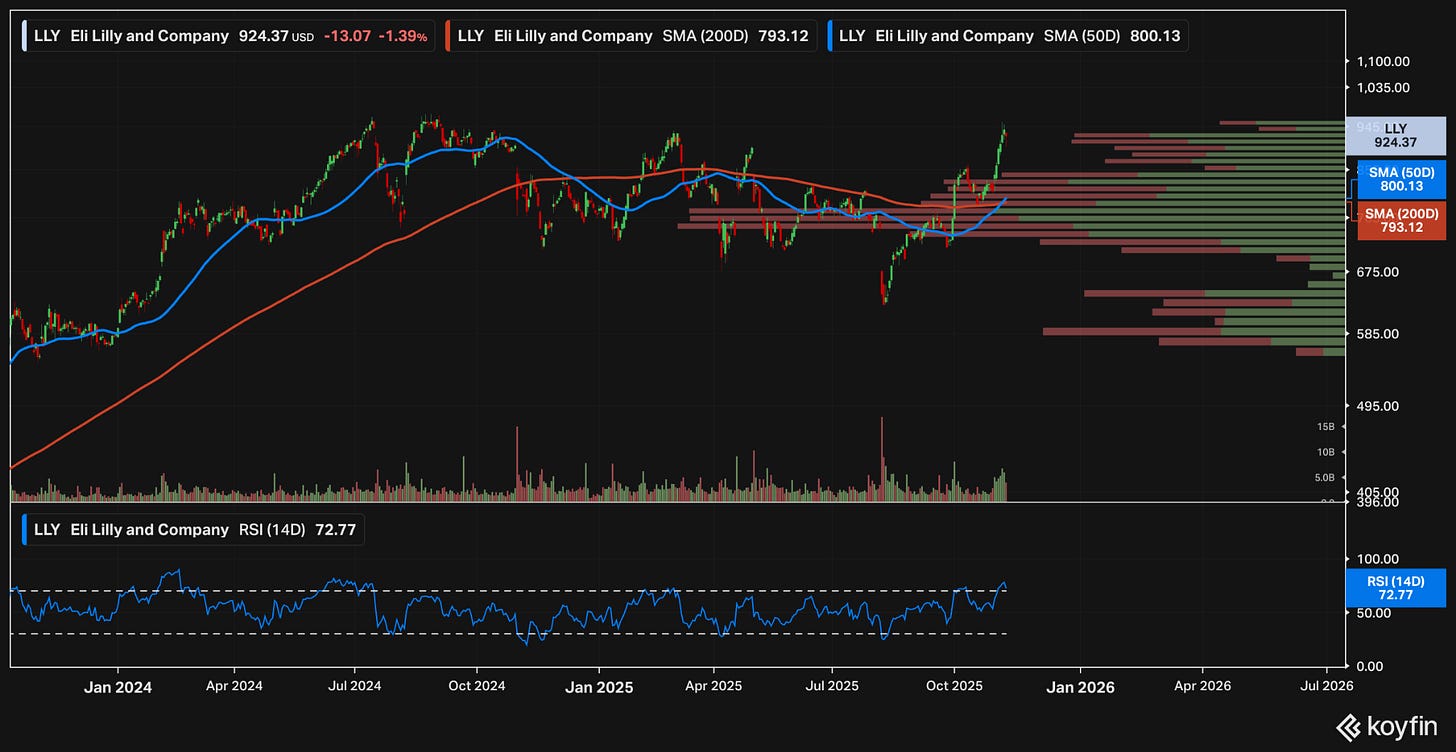Click the SMA (50D) 800.13 axis tag
Screen dimensions: 1456x752
coord(1401,179)
